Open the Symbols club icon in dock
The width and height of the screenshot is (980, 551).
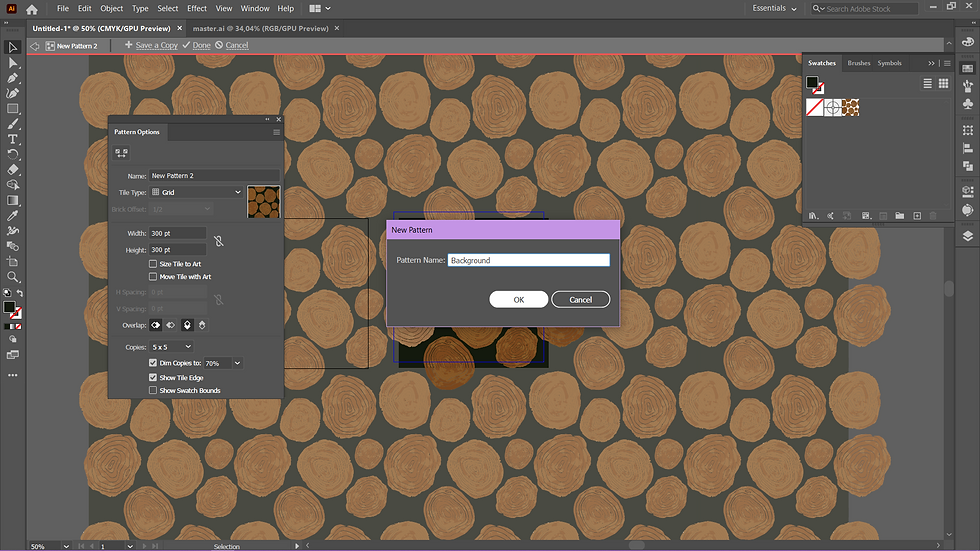coord(968,104)
